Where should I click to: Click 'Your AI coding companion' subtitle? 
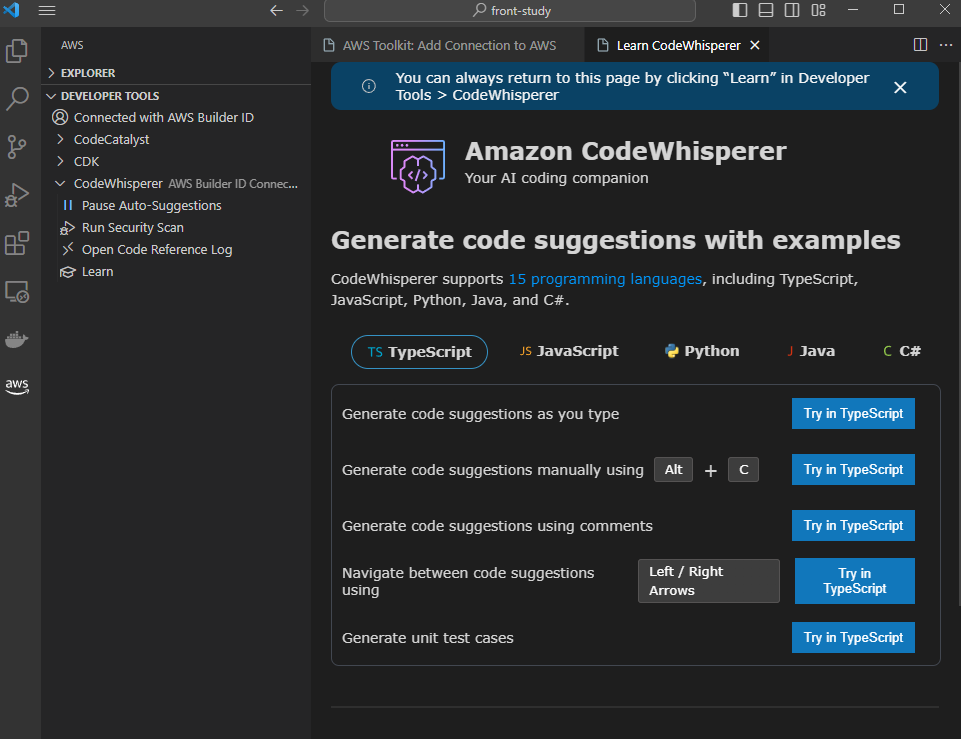556,178
